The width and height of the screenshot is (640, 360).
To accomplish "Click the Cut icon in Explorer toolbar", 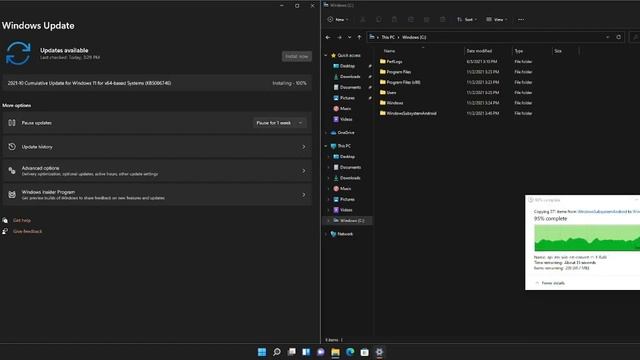I will [x=363, y=20].
